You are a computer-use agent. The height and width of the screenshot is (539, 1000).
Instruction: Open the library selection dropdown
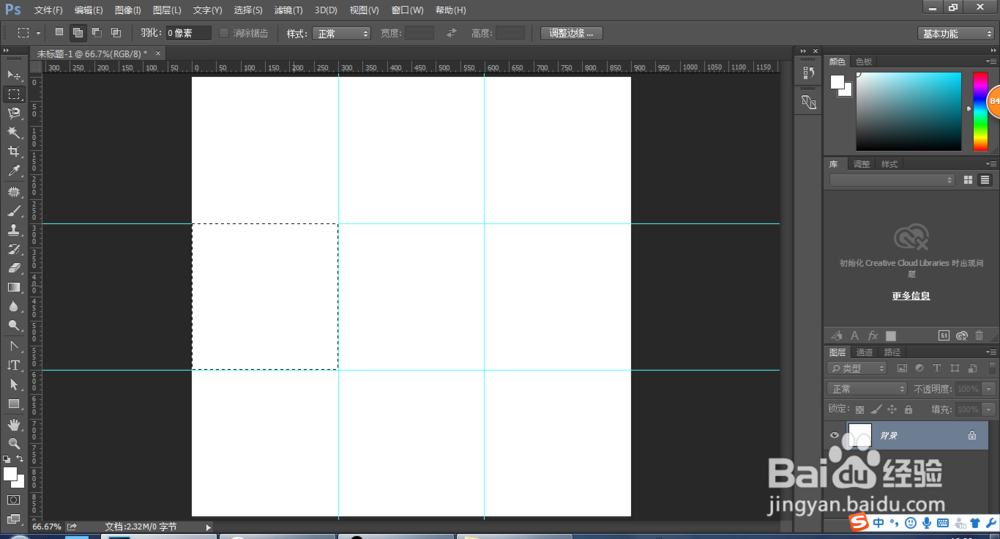[892, 180]
